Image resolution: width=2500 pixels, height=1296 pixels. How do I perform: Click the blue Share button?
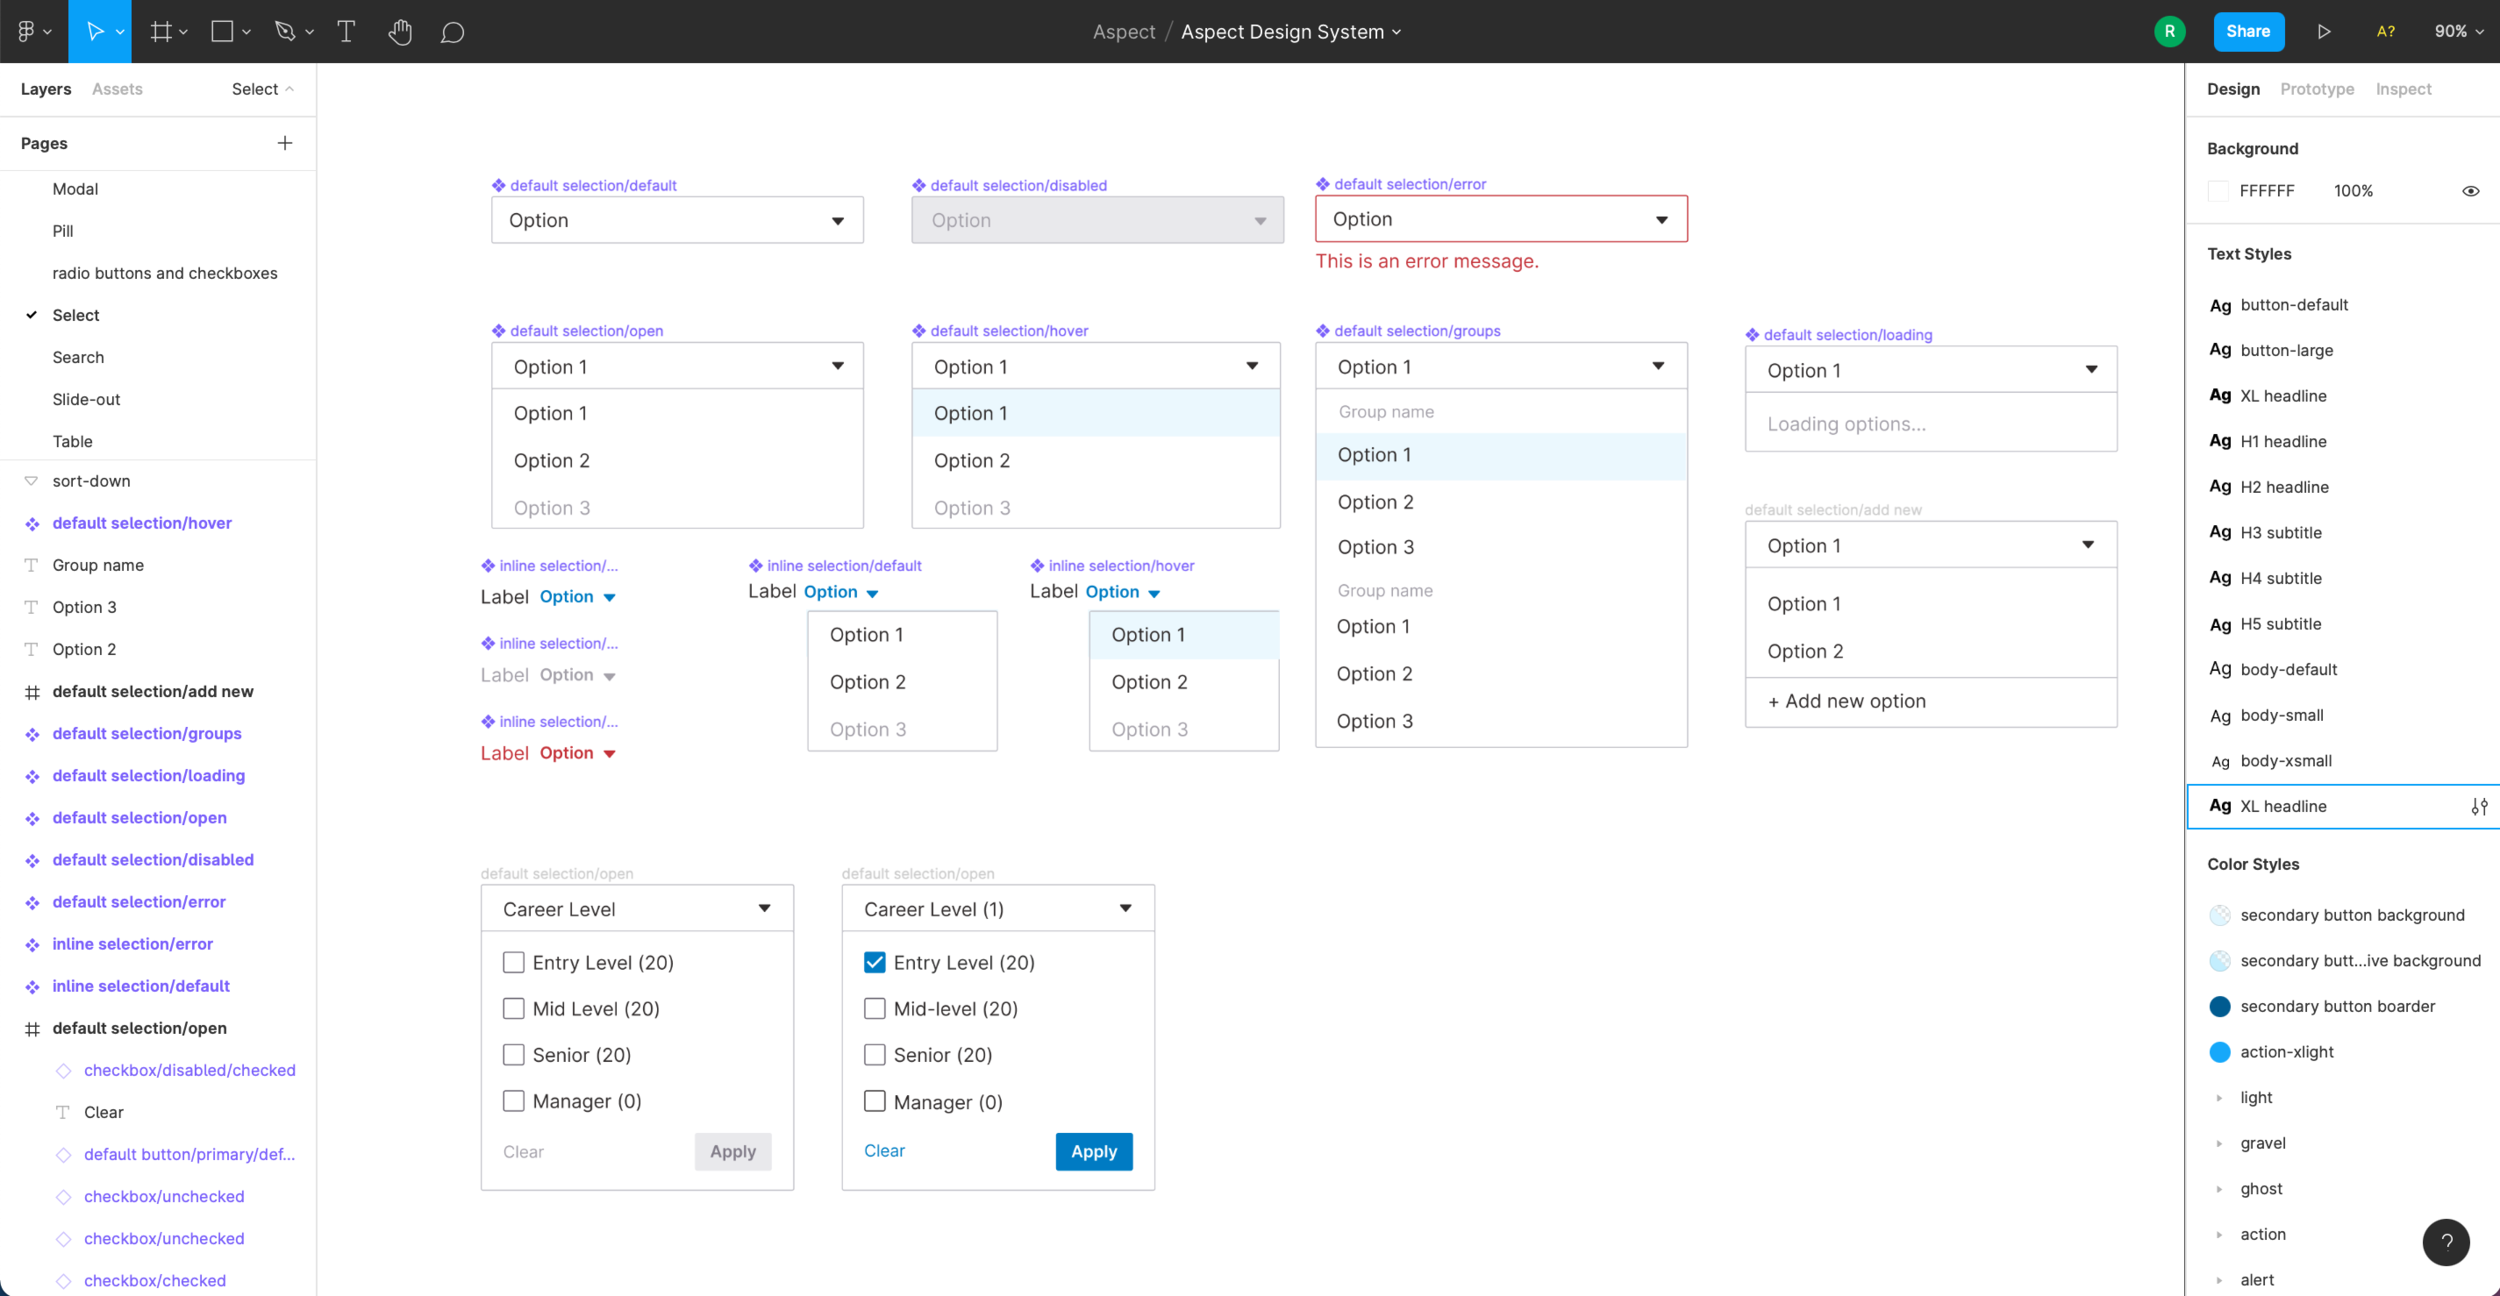2248,32
